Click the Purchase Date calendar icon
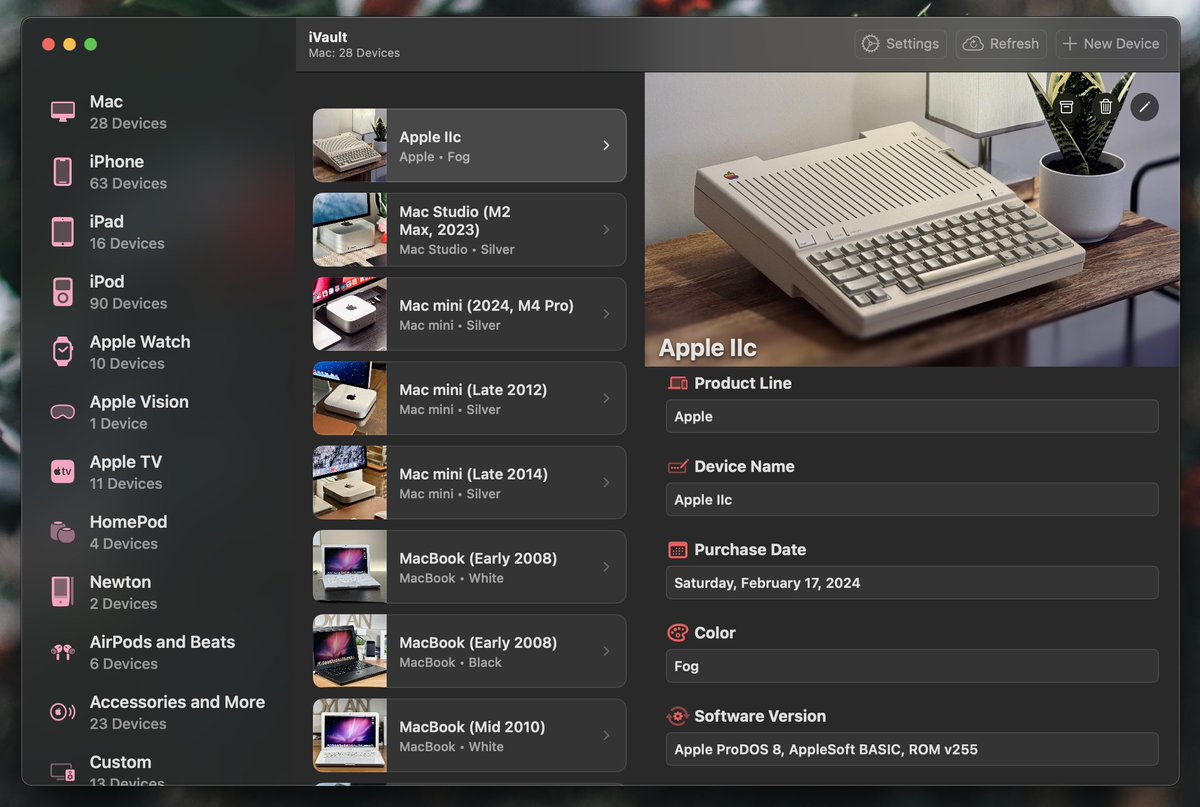Screen dimensions: 1200x807 pyautogui.click(x=678, y=550)
